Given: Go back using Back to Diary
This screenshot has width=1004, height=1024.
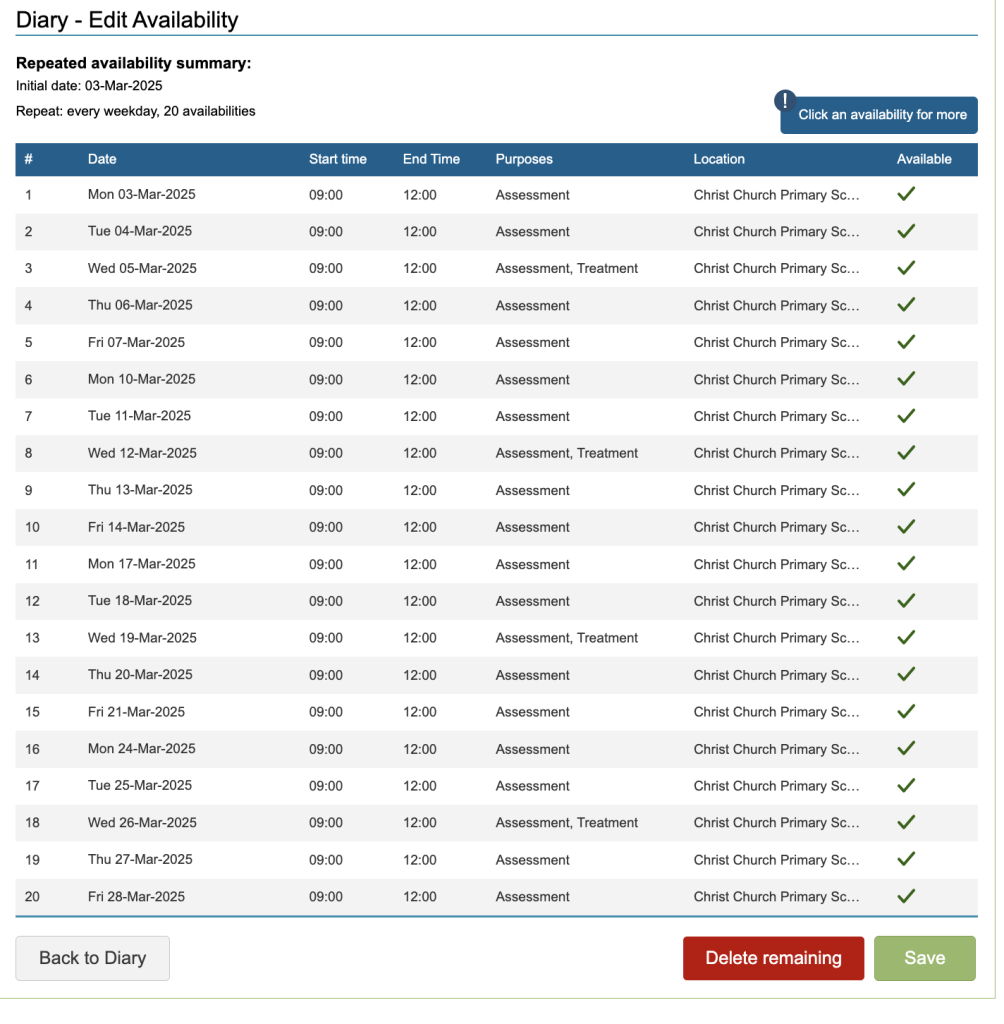Looking at the screenshot, I should click(x=92, y=958).
